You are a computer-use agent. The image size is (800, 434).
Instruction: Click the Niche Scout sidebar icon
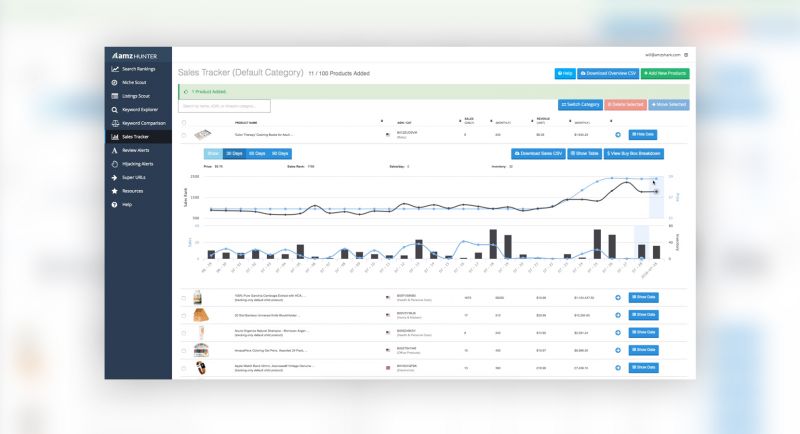[115, 82]
